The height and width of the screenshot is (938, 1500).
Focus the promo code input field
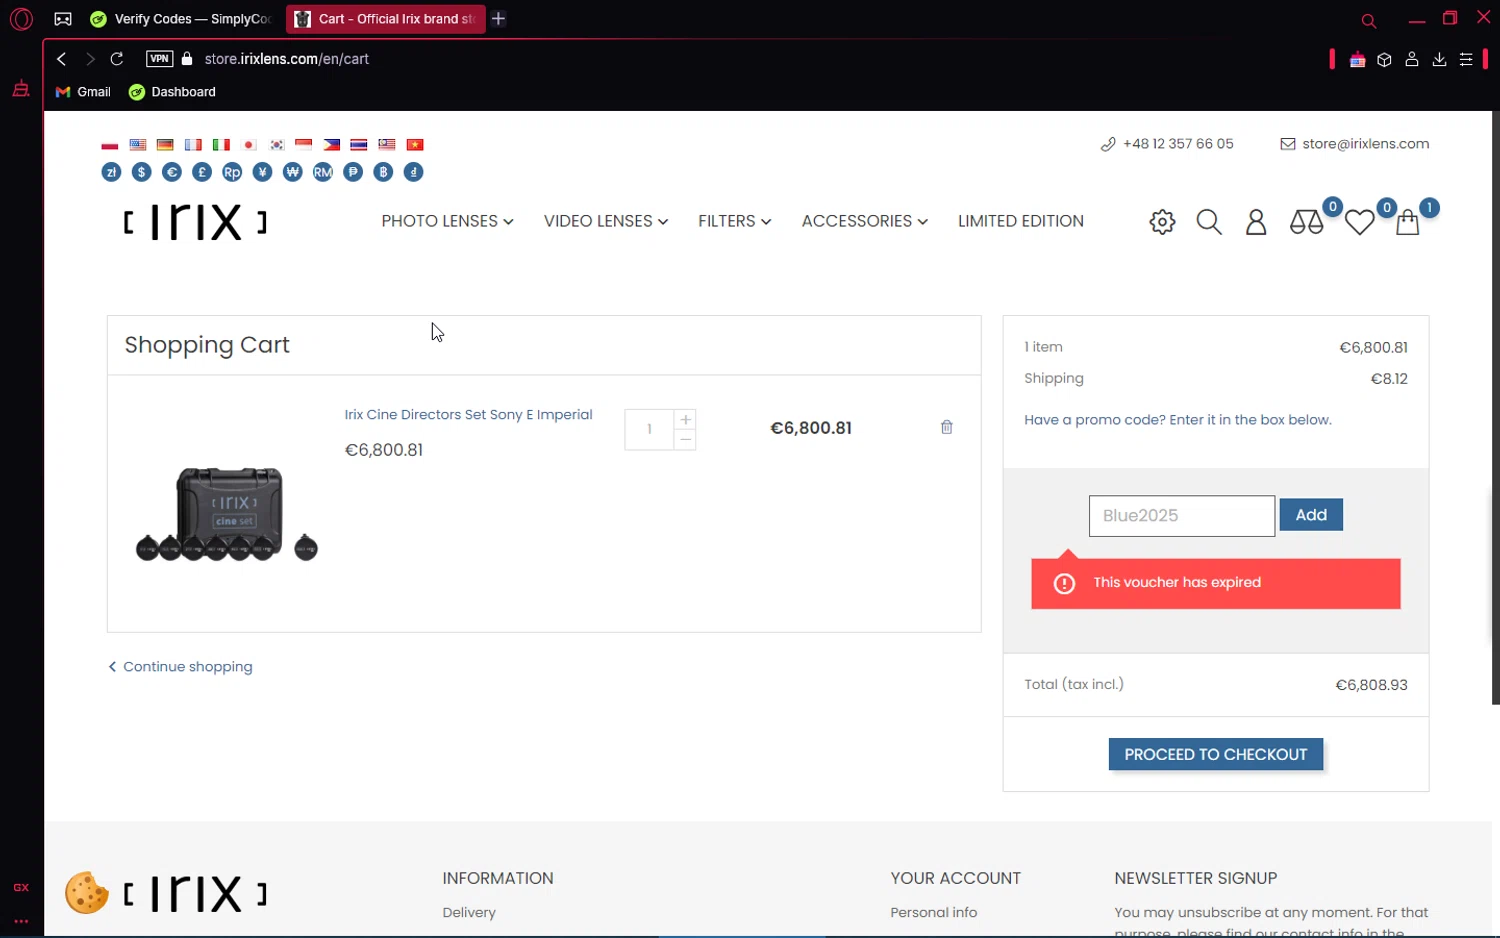click(x=1182, y=516)
